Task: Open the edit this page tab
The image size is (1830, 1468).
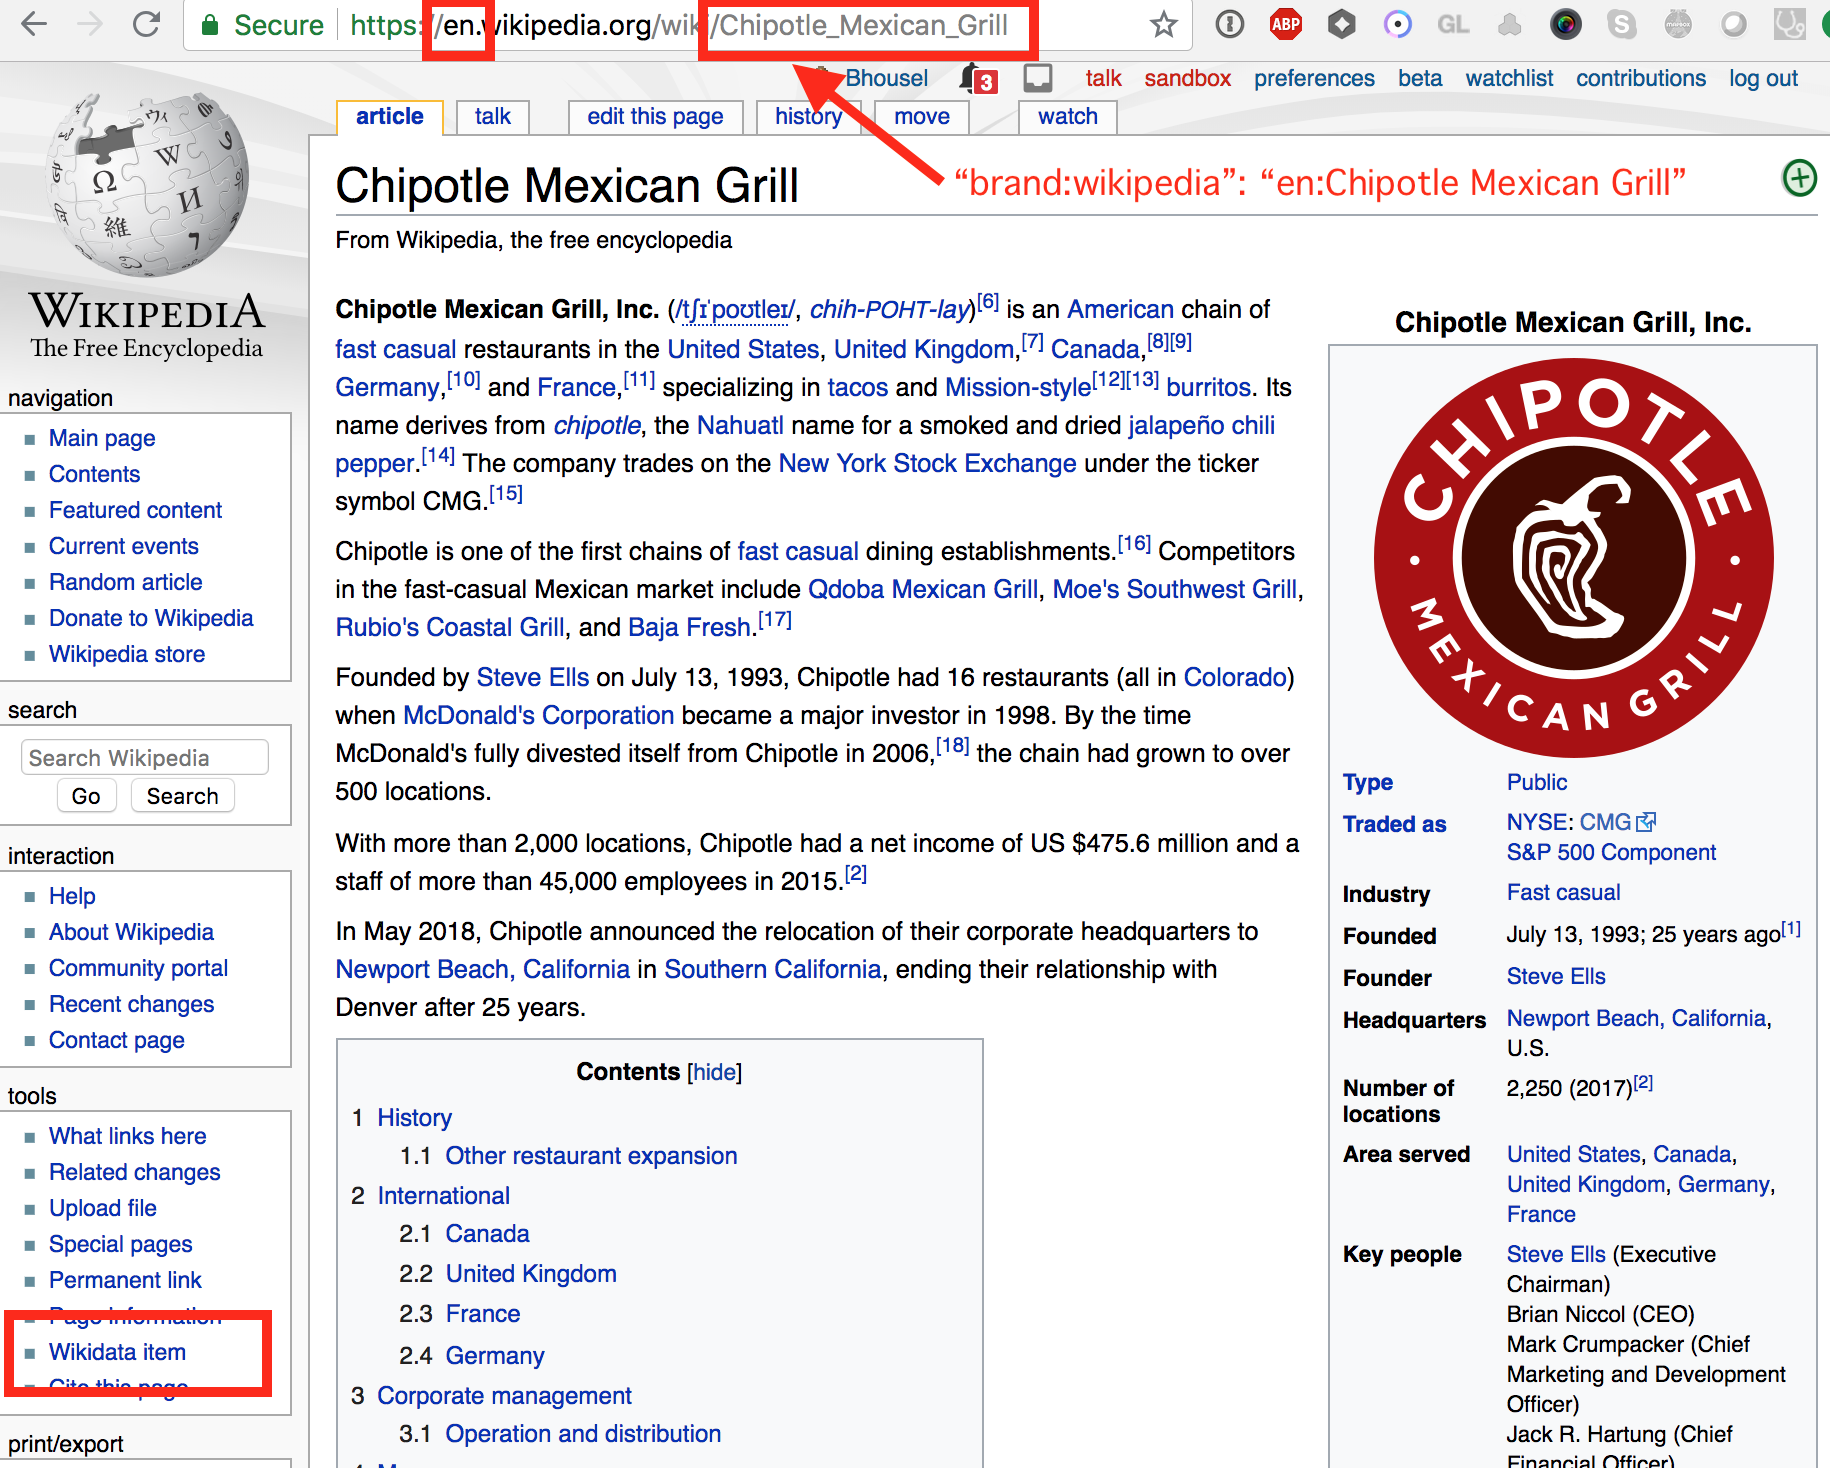Action: [655, 117]
